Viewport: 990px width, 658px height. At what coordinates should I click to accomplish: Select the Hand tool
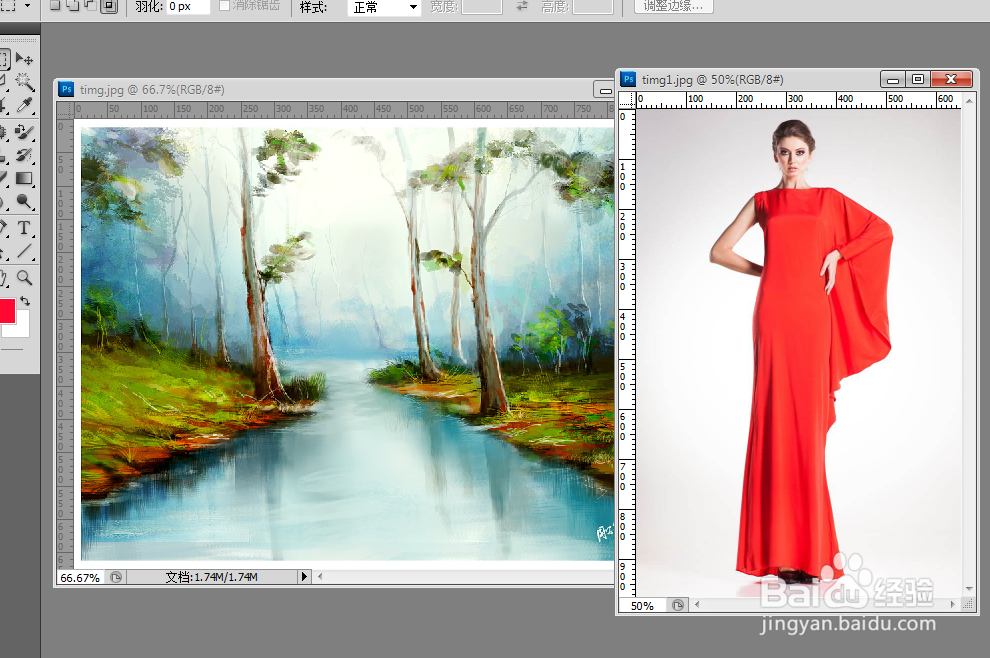click(x=3, y=277)
